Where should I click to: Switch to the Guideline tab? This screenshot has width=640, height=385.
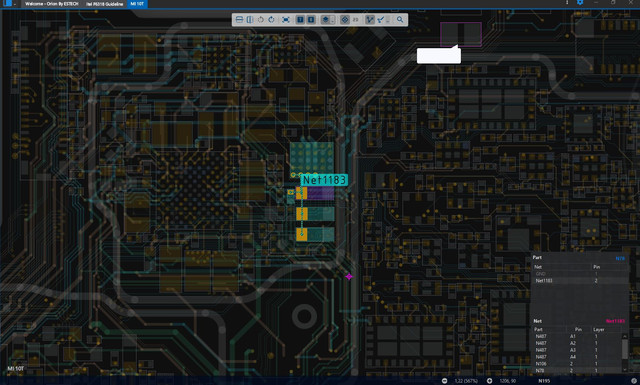click(x=104, y=4)
